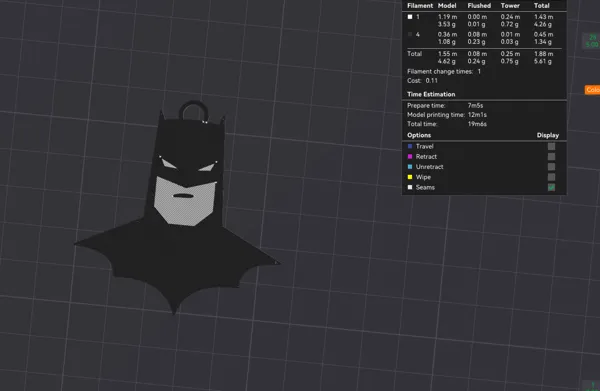Viewport: 600px width, 391px height.
Task: Click the Seams option label
Action: [425, 187]
